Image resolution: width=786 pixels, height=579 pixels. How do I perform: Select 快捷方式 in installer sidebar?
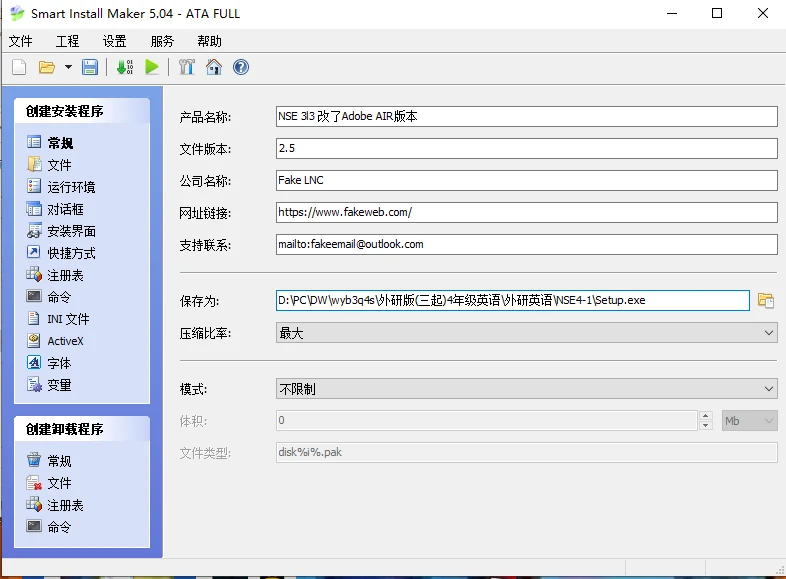coord(71,253)
